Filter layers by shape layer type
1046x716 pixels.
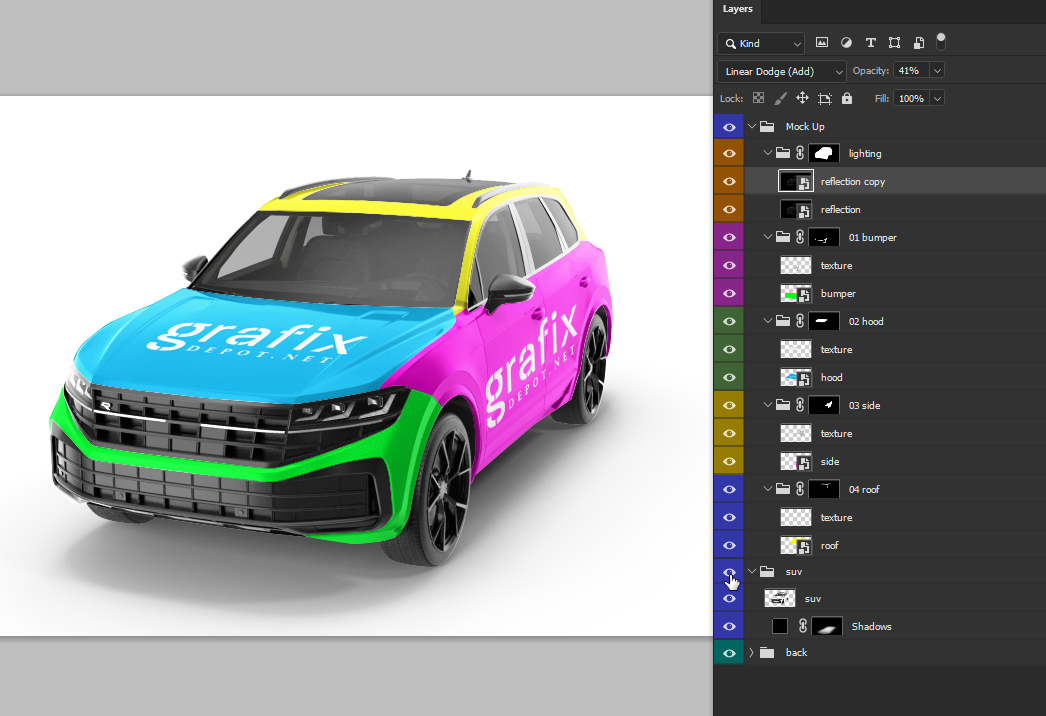894,43
